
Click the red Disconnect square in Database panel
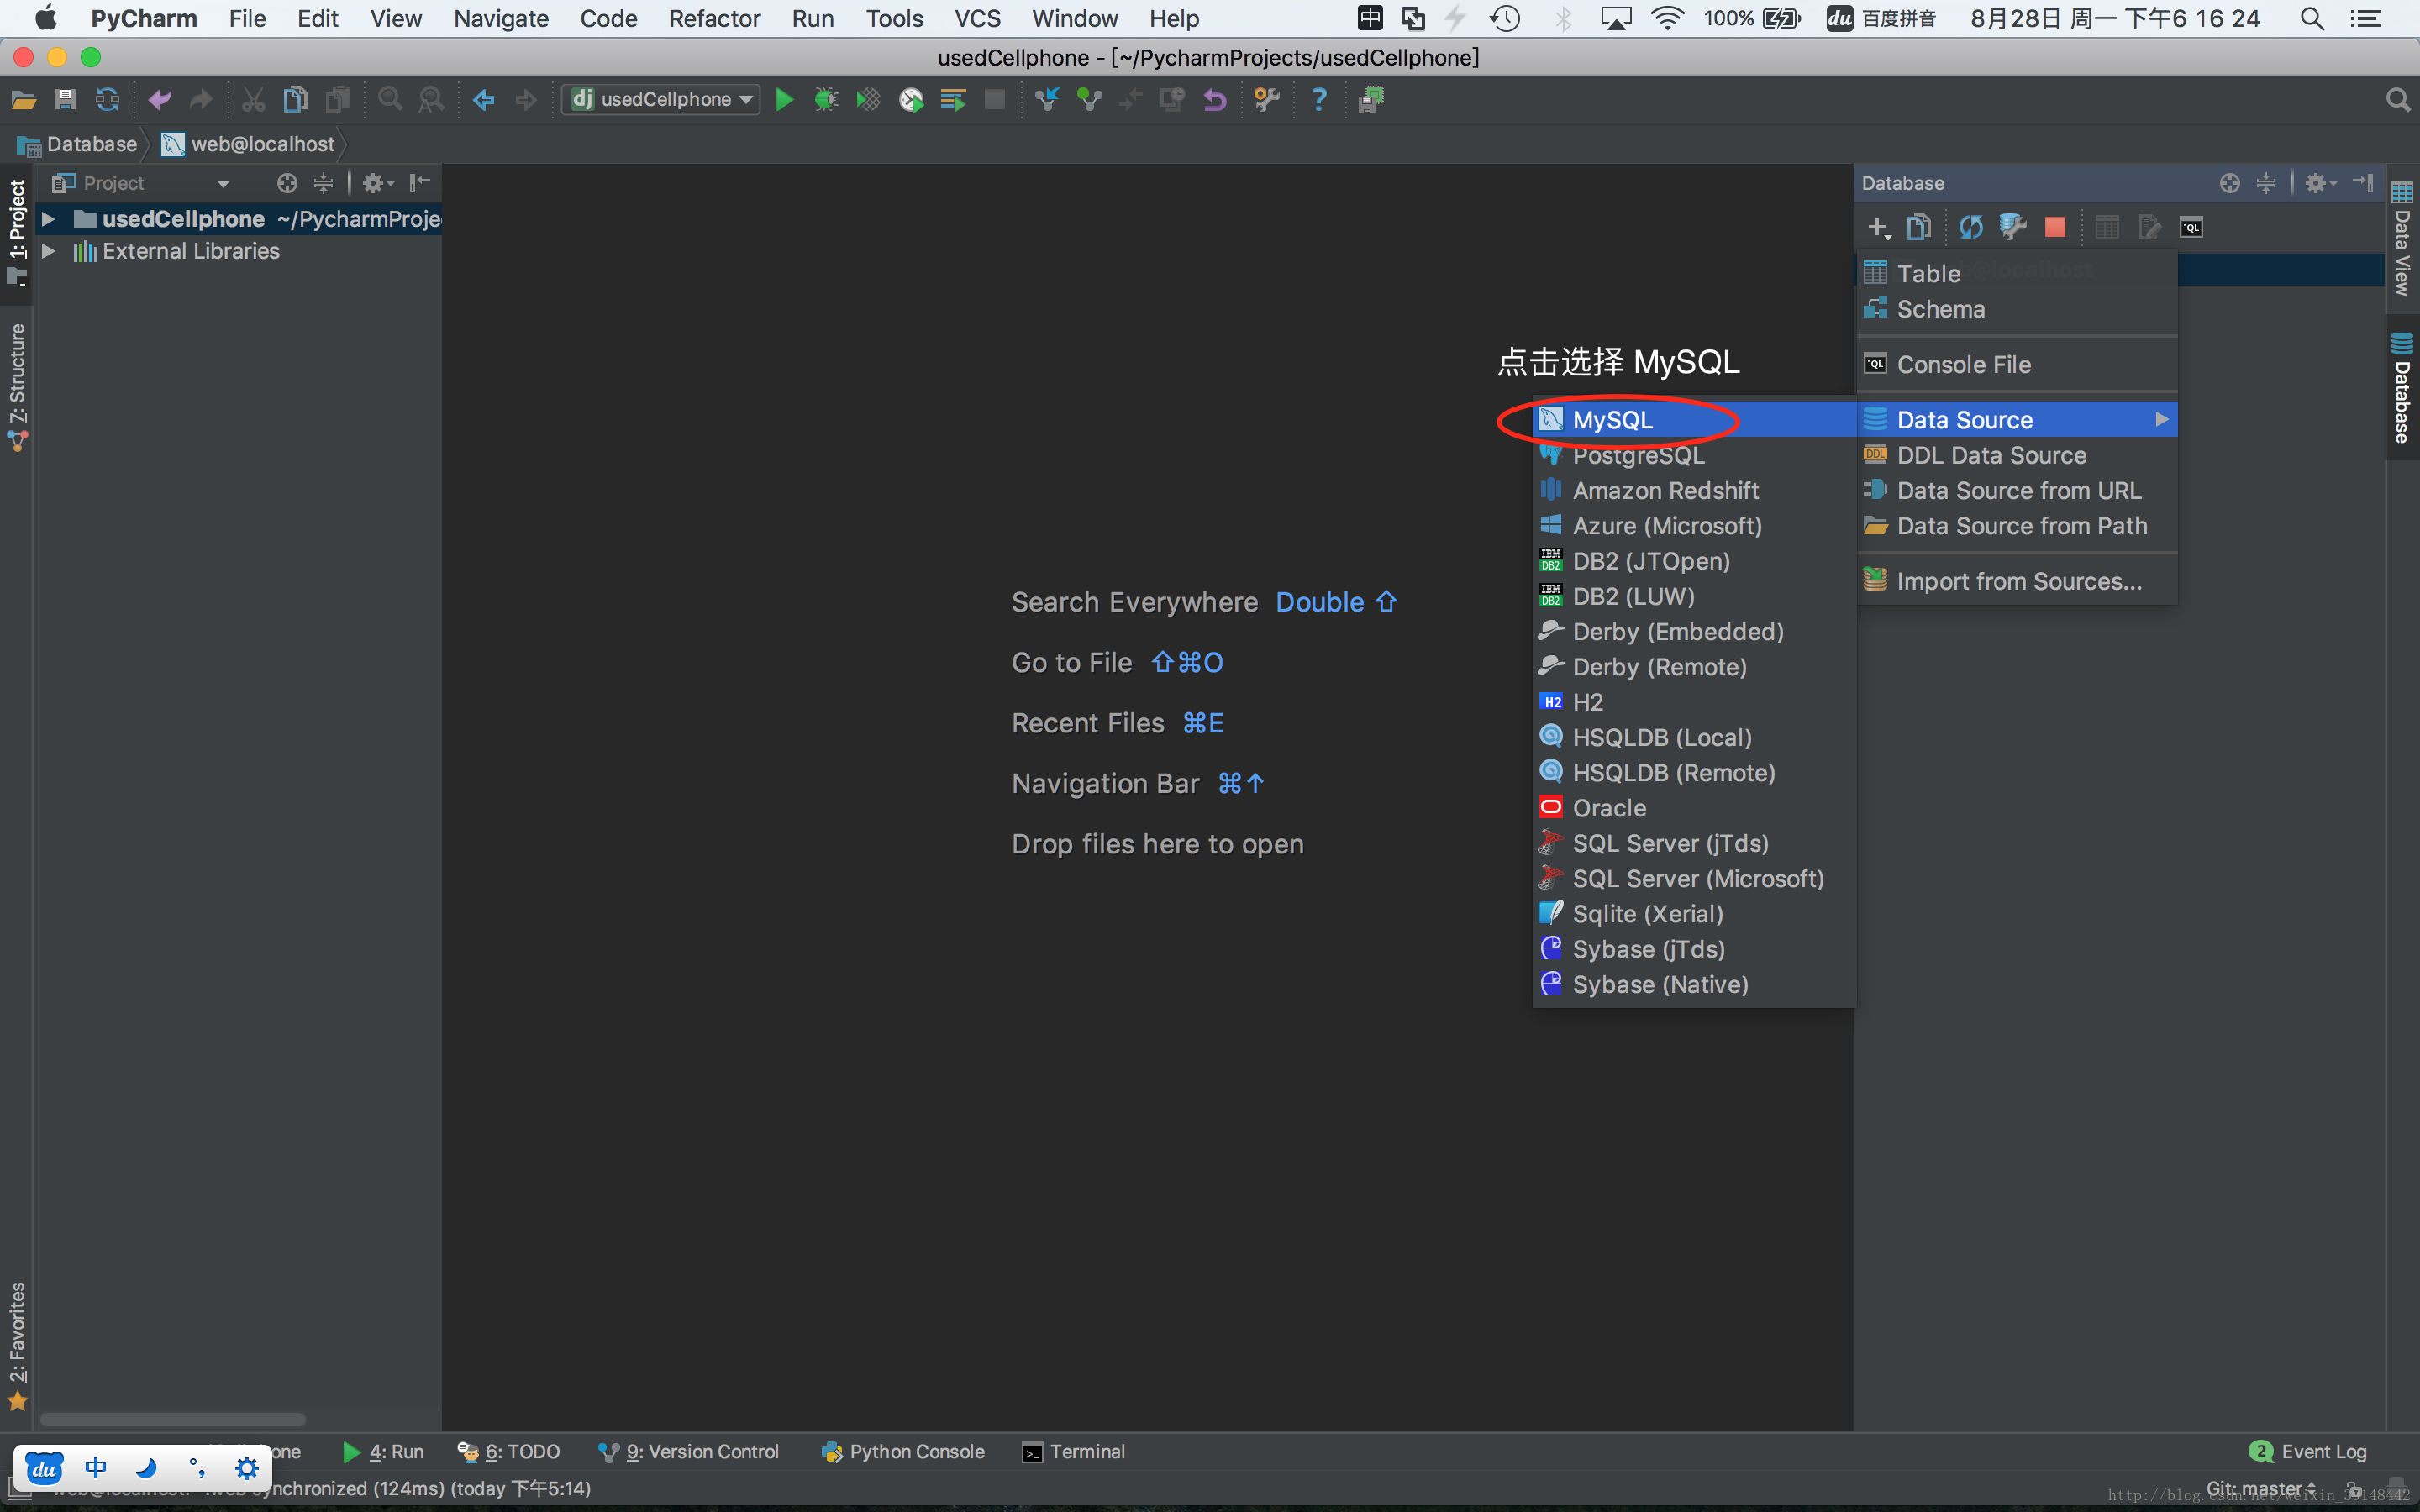click(x=2055, y=228)
